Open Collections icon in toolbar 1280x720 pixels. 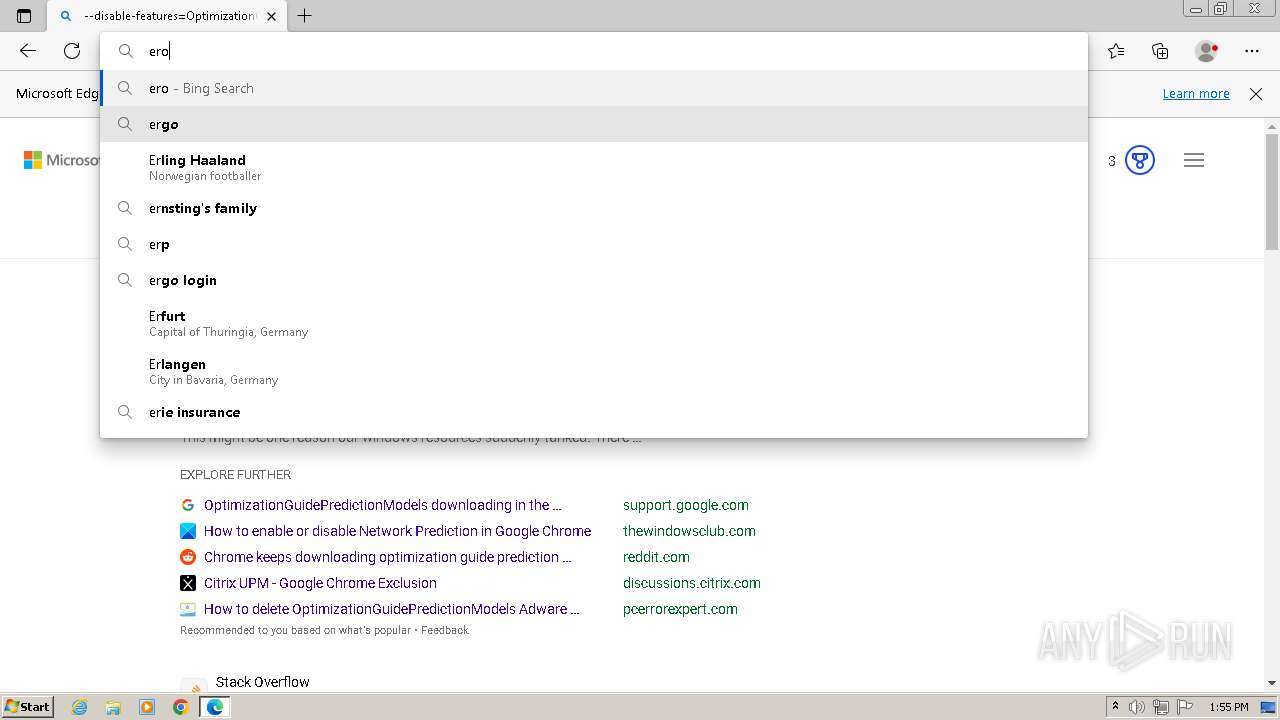pyautogui.click(x=1160, y=51)
